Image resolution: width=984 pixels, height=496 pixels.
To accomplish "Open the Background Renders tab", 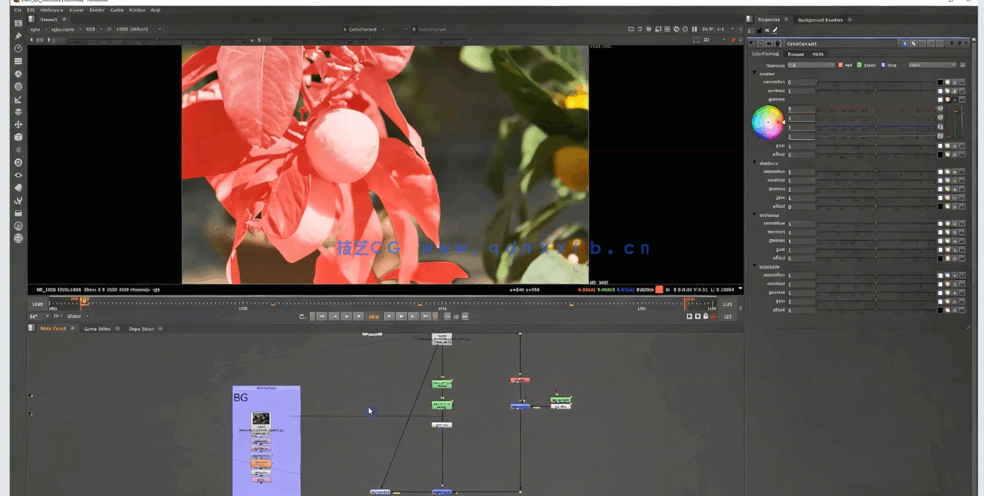I will coord(820,19).
